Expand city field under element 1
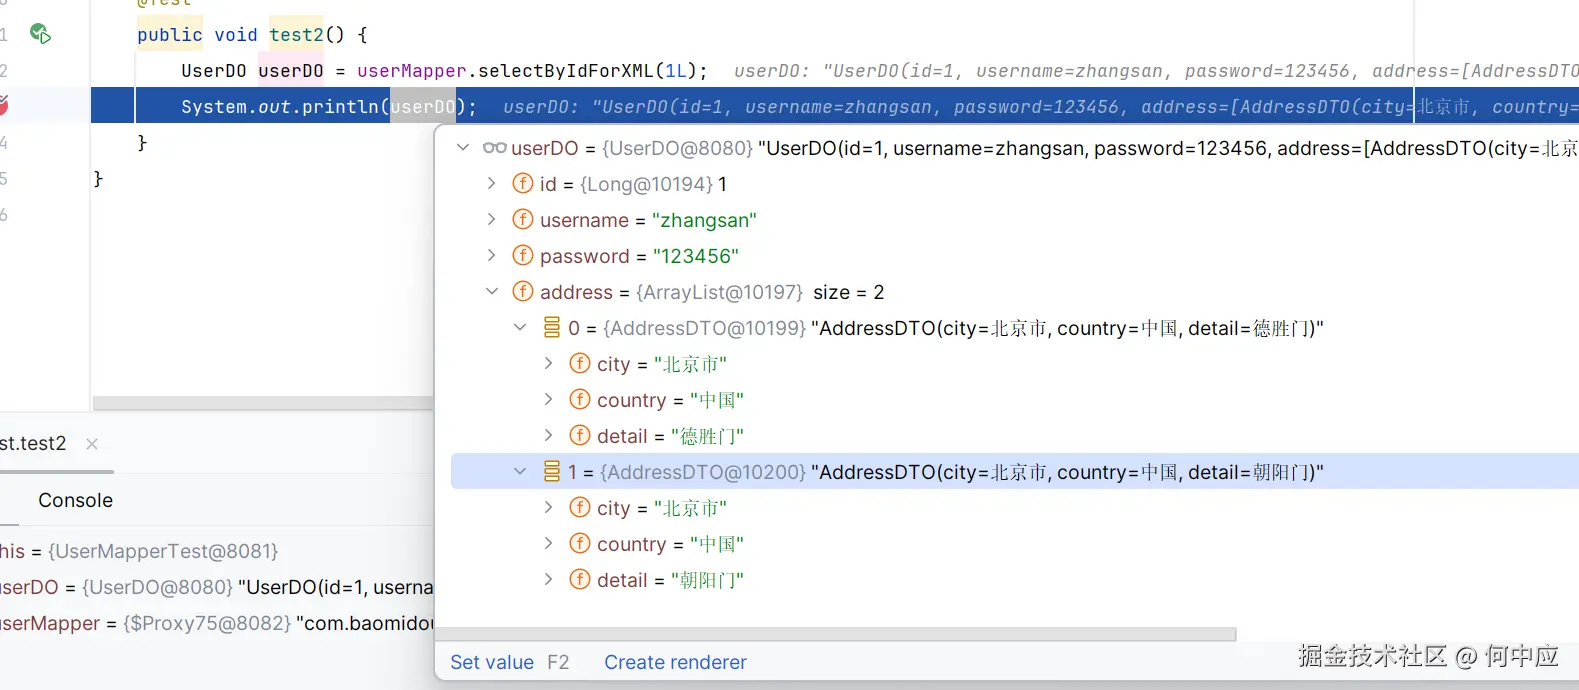1579x690 pixels. click(x=548, y=508)
